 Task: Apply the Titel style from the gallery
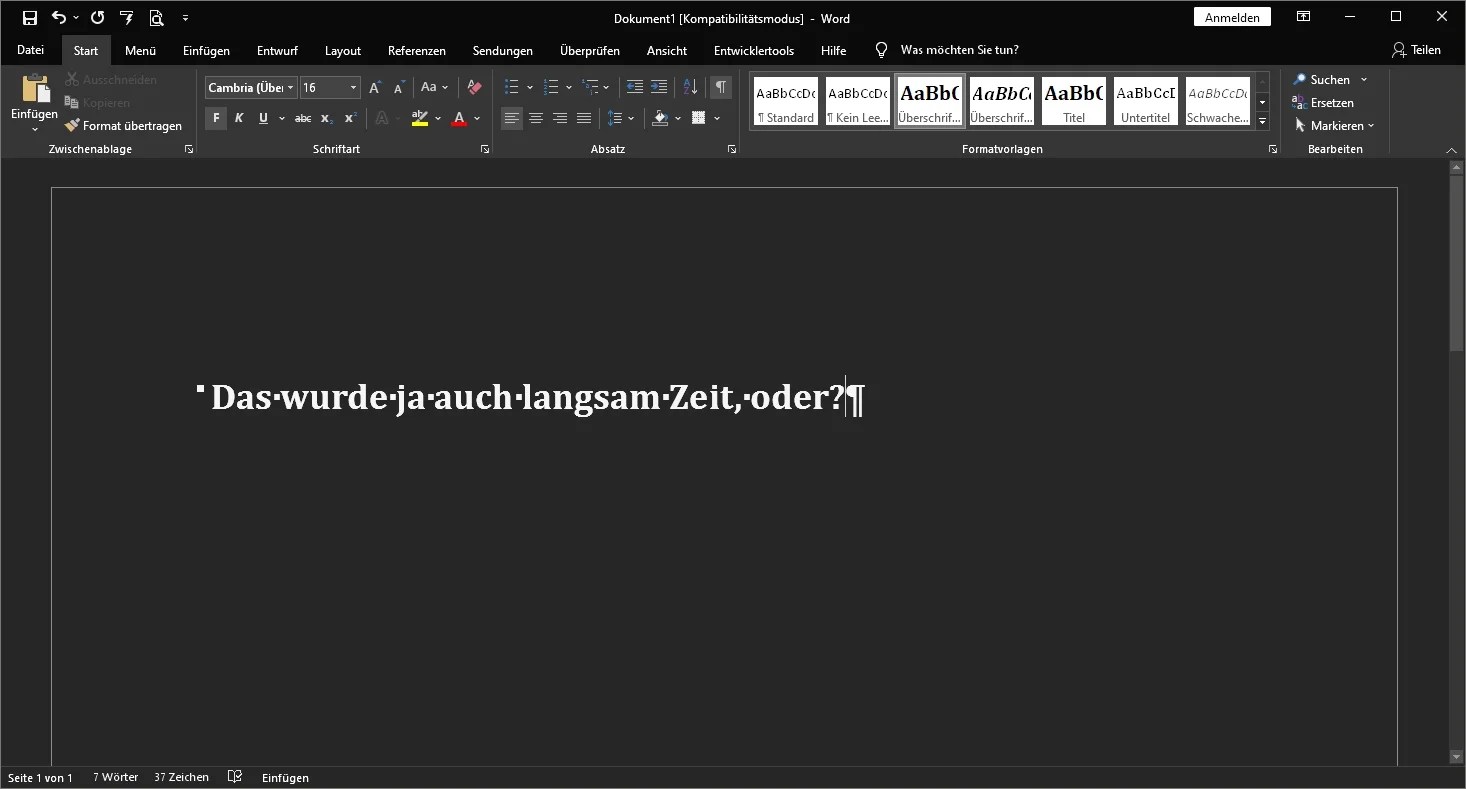click(x=1073, y=100)
